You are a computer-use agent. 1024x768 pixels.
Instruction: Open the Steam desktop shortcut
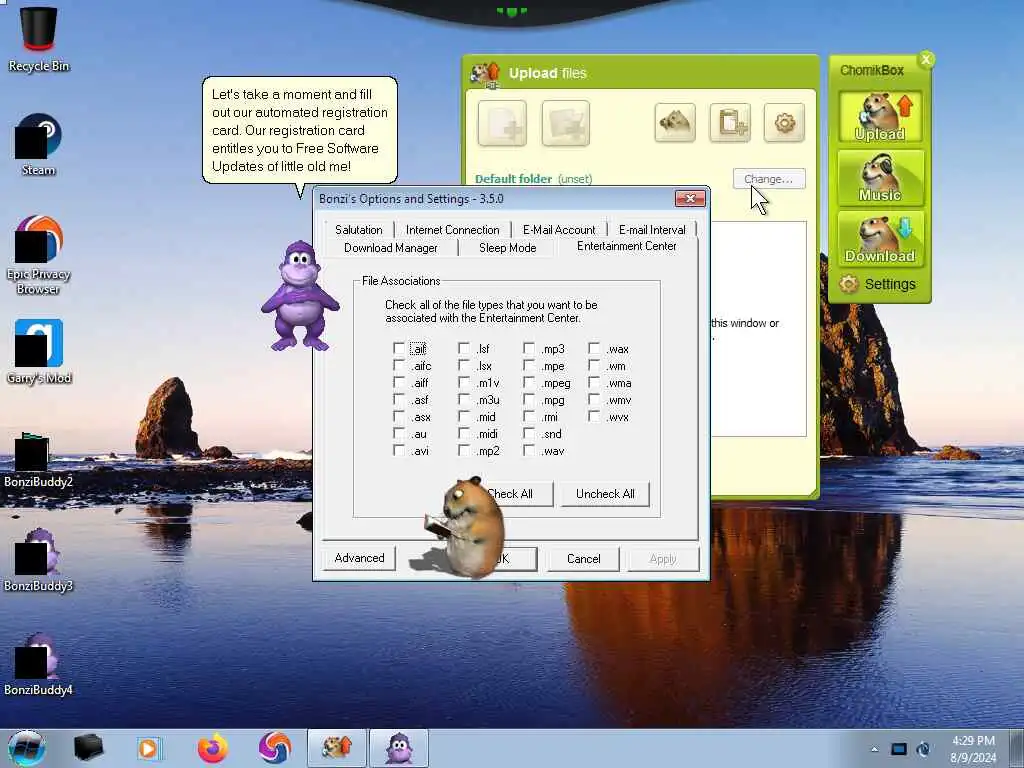(x=39, y=145)
